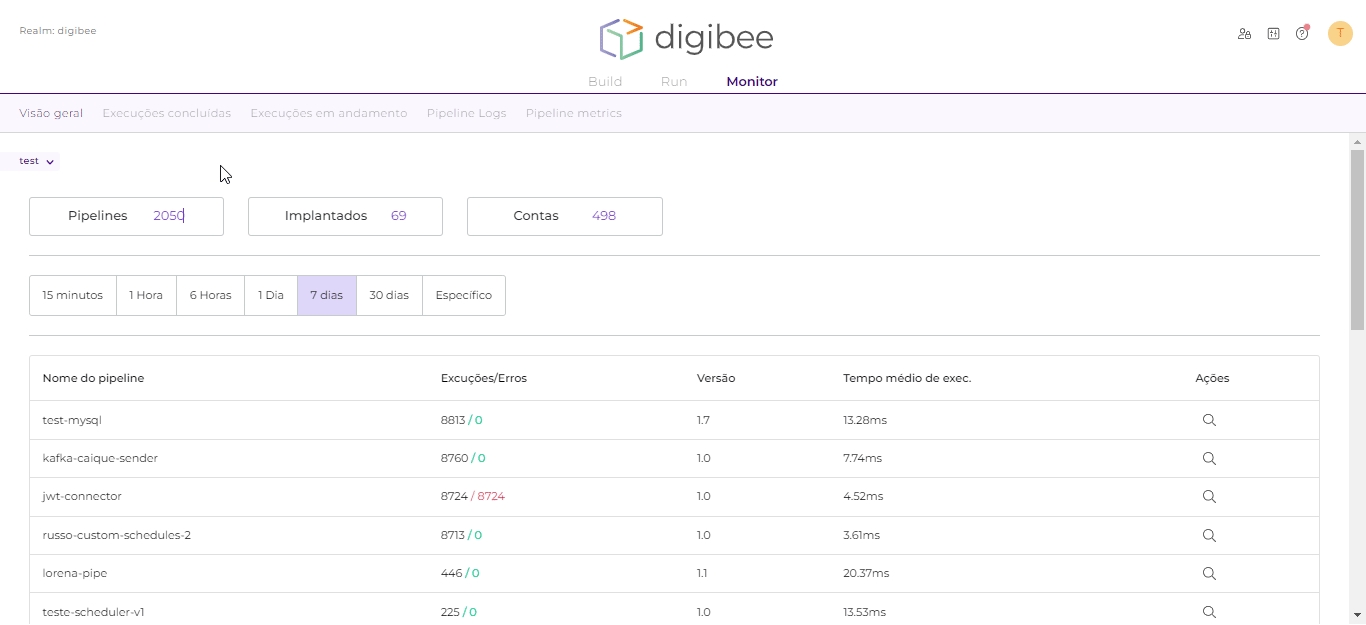Click the 'Implantados' count card
This screenshot has width=1366, height=625.
click(345, 216)
